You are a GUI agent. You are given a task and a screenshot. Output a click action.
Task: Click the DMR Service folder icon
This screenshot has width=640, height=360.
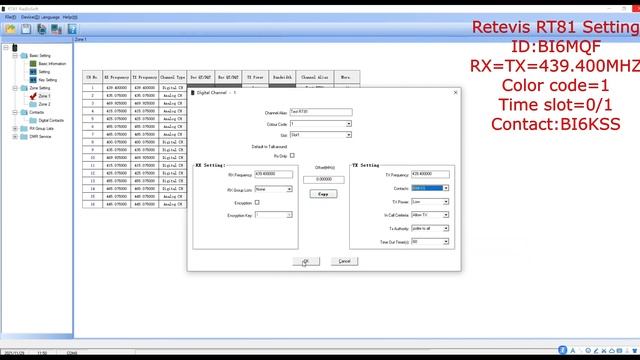(x=24, y=137)
